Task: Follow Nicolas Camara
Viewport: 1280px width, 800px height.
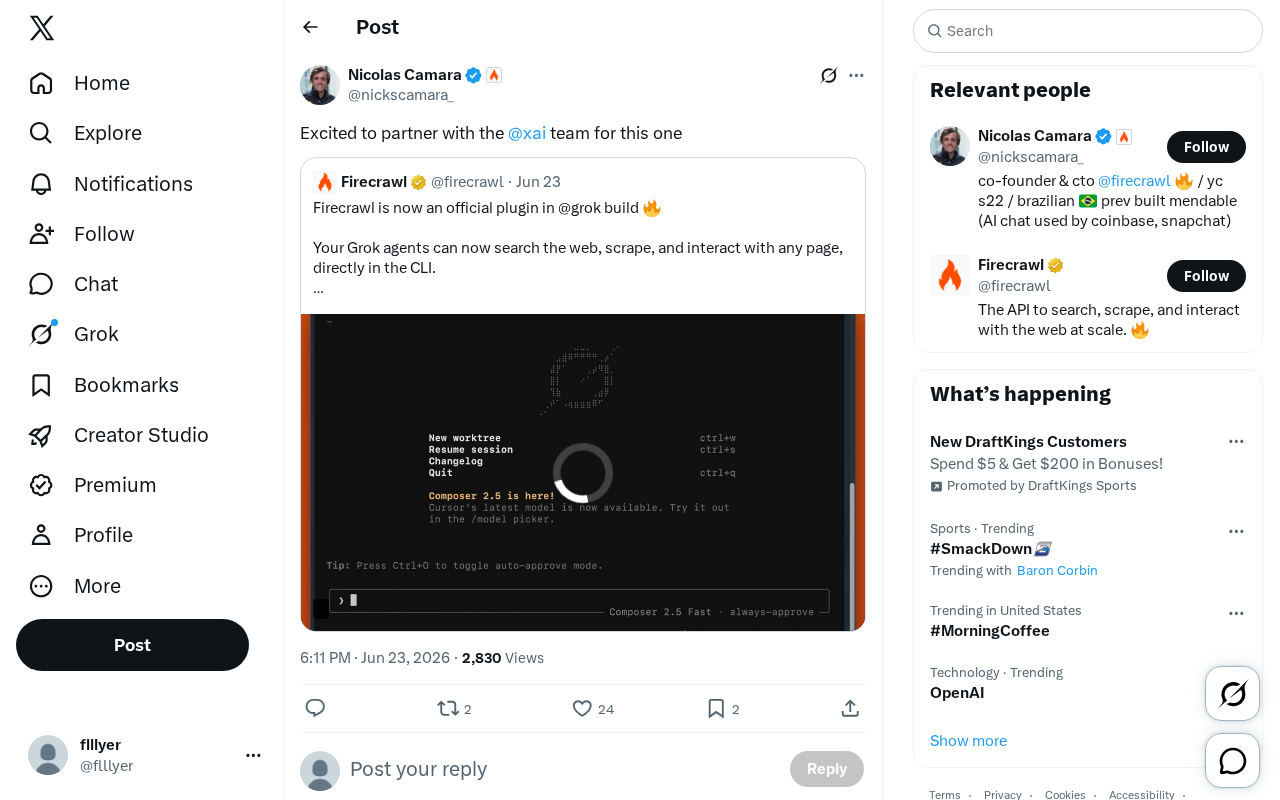Action: click(1206, 147)
